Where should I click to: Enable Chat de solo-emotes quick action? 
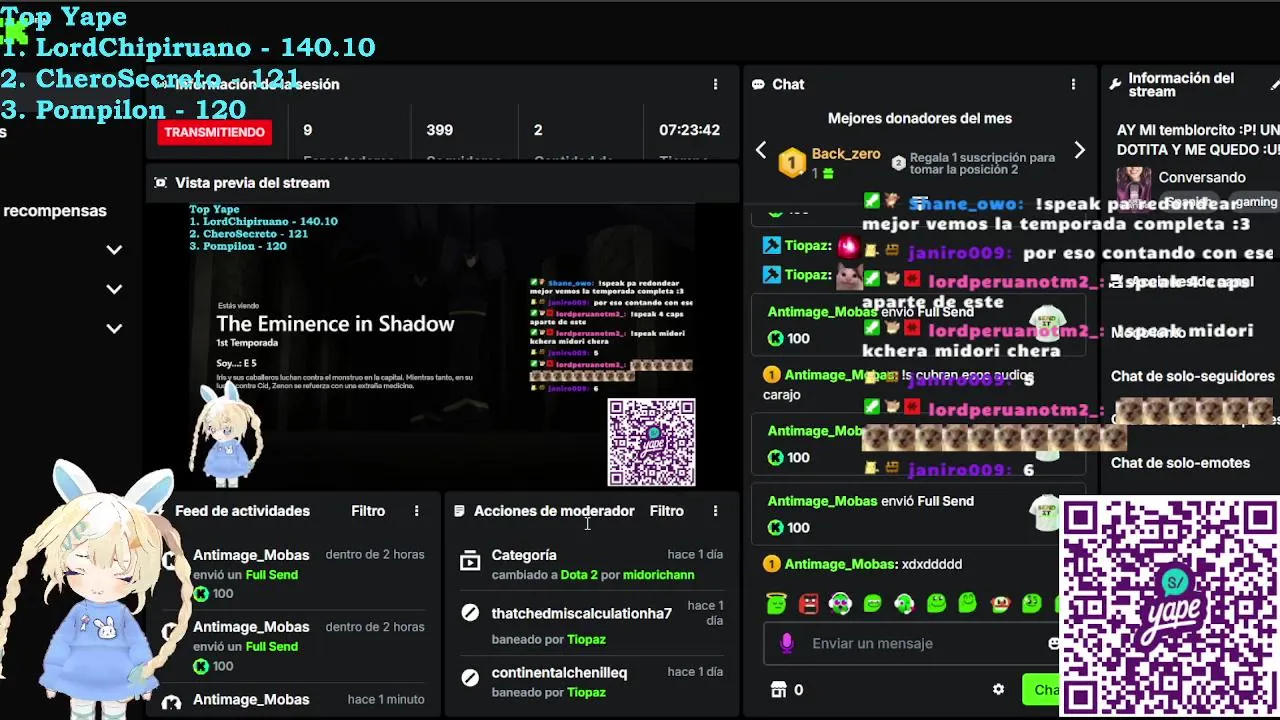(1181, 463)
